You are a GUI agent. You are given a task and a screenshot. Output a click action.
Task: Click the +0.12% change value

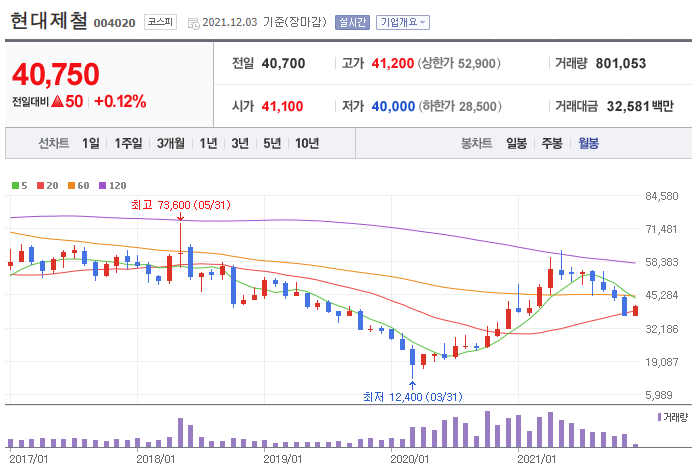120,101
